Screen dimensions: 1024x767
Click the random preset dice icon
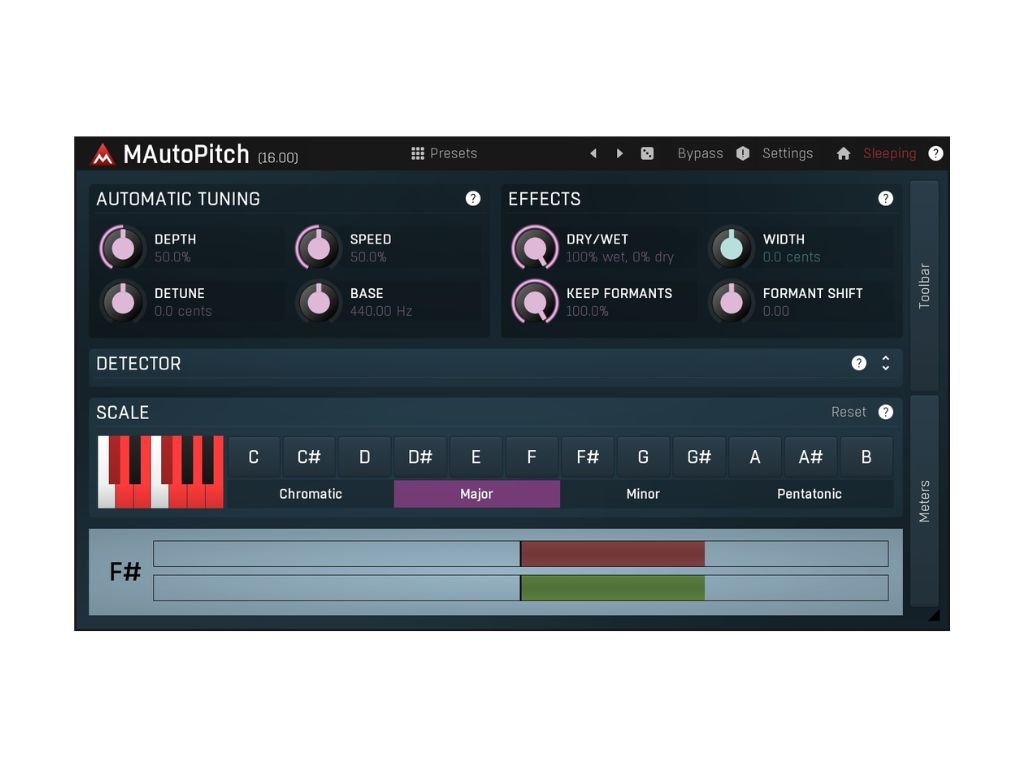647,154
